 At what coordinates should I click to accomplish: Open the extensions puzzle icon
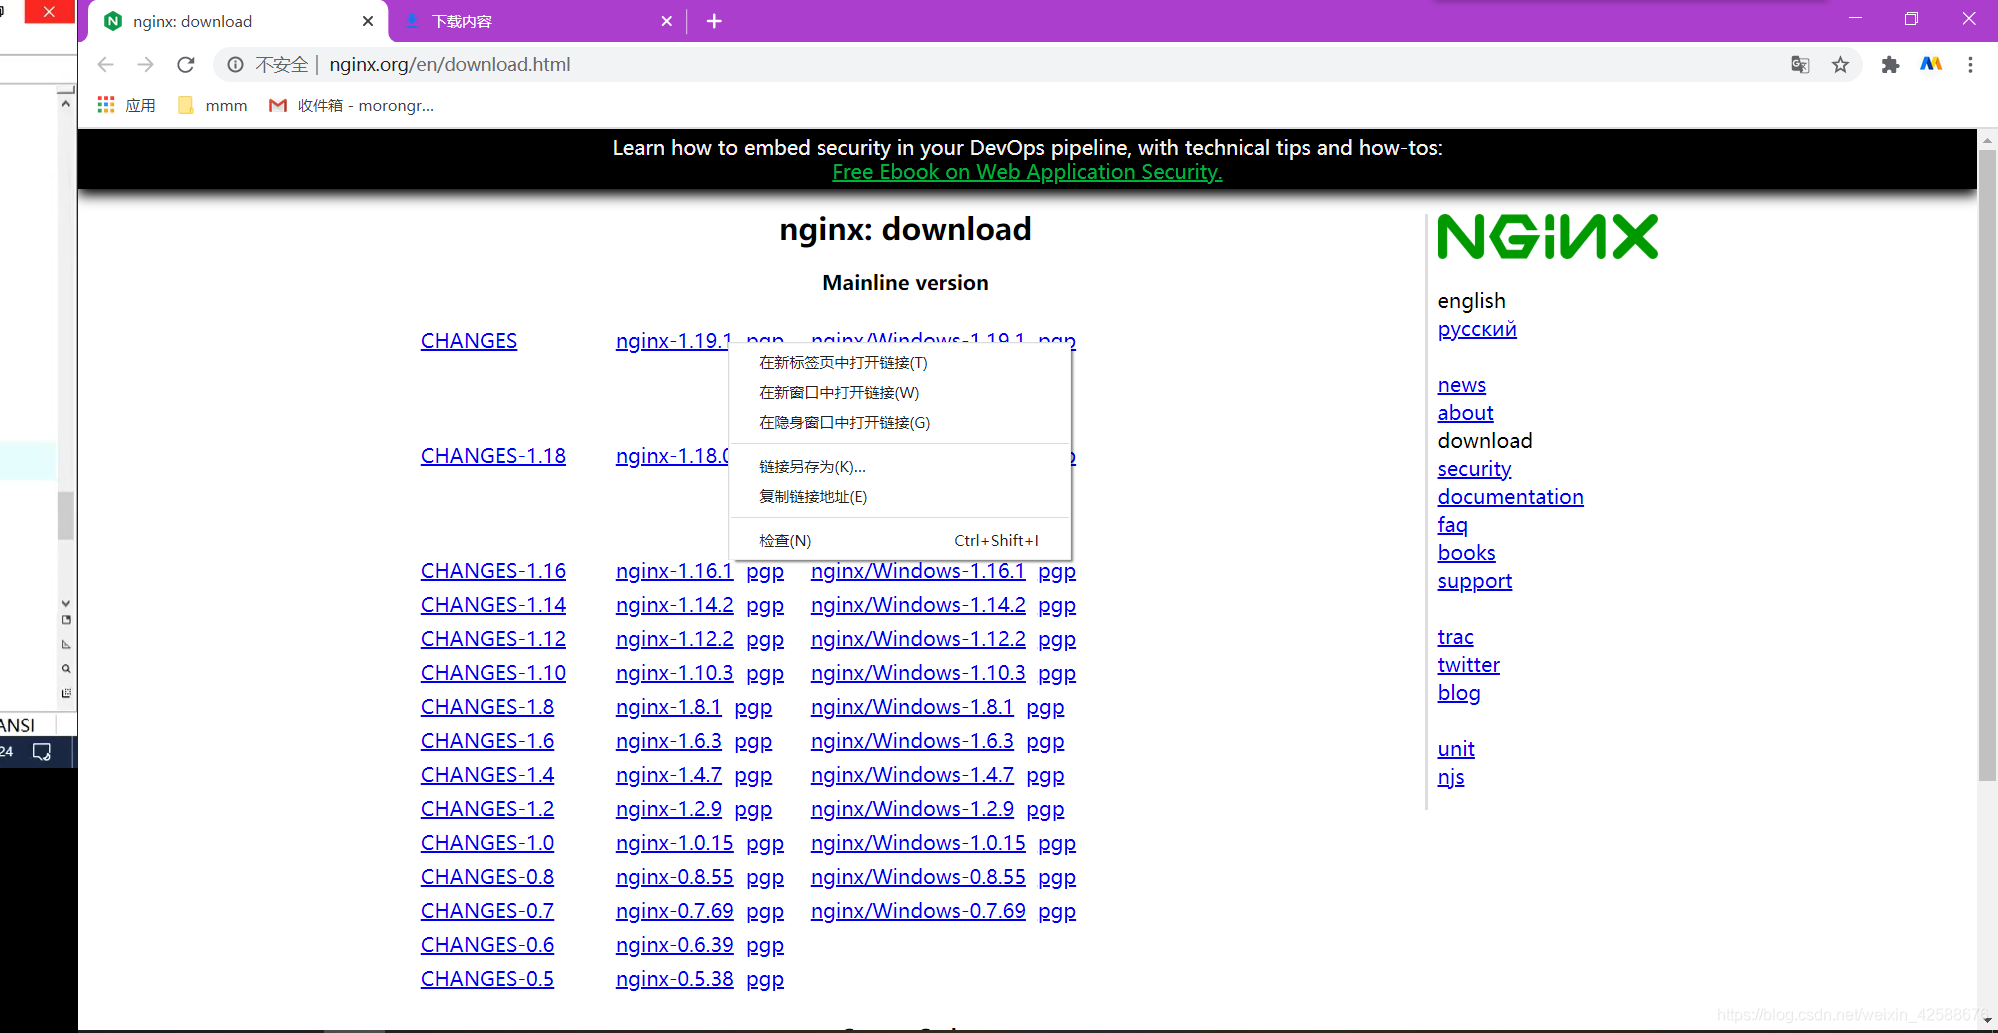(x=1890, y=65)
